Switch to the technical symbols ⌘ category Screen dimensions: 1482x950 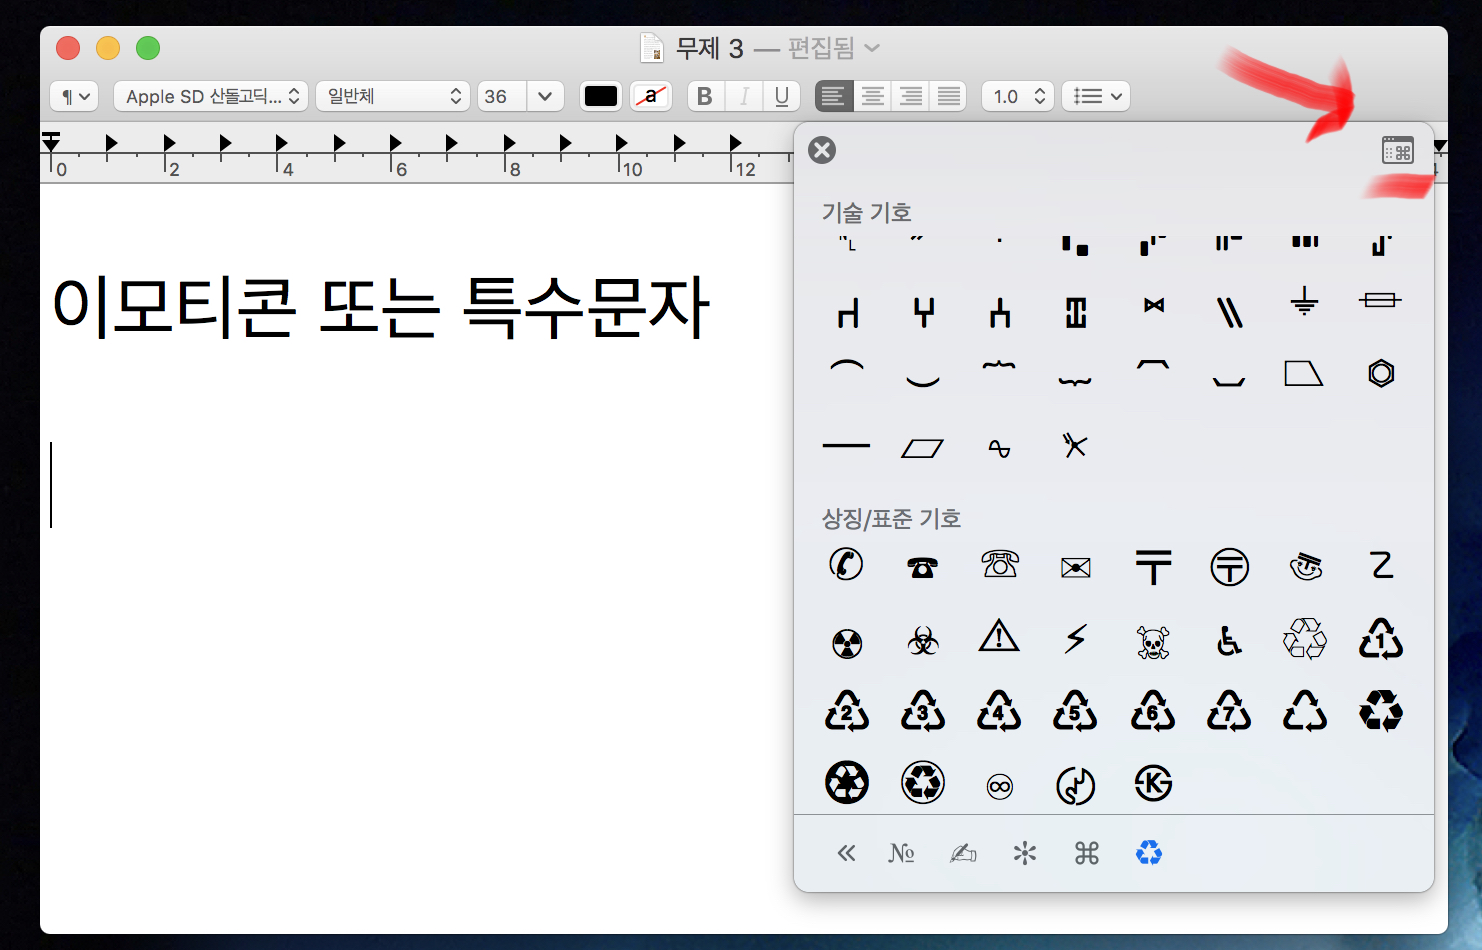[1087, 853]
